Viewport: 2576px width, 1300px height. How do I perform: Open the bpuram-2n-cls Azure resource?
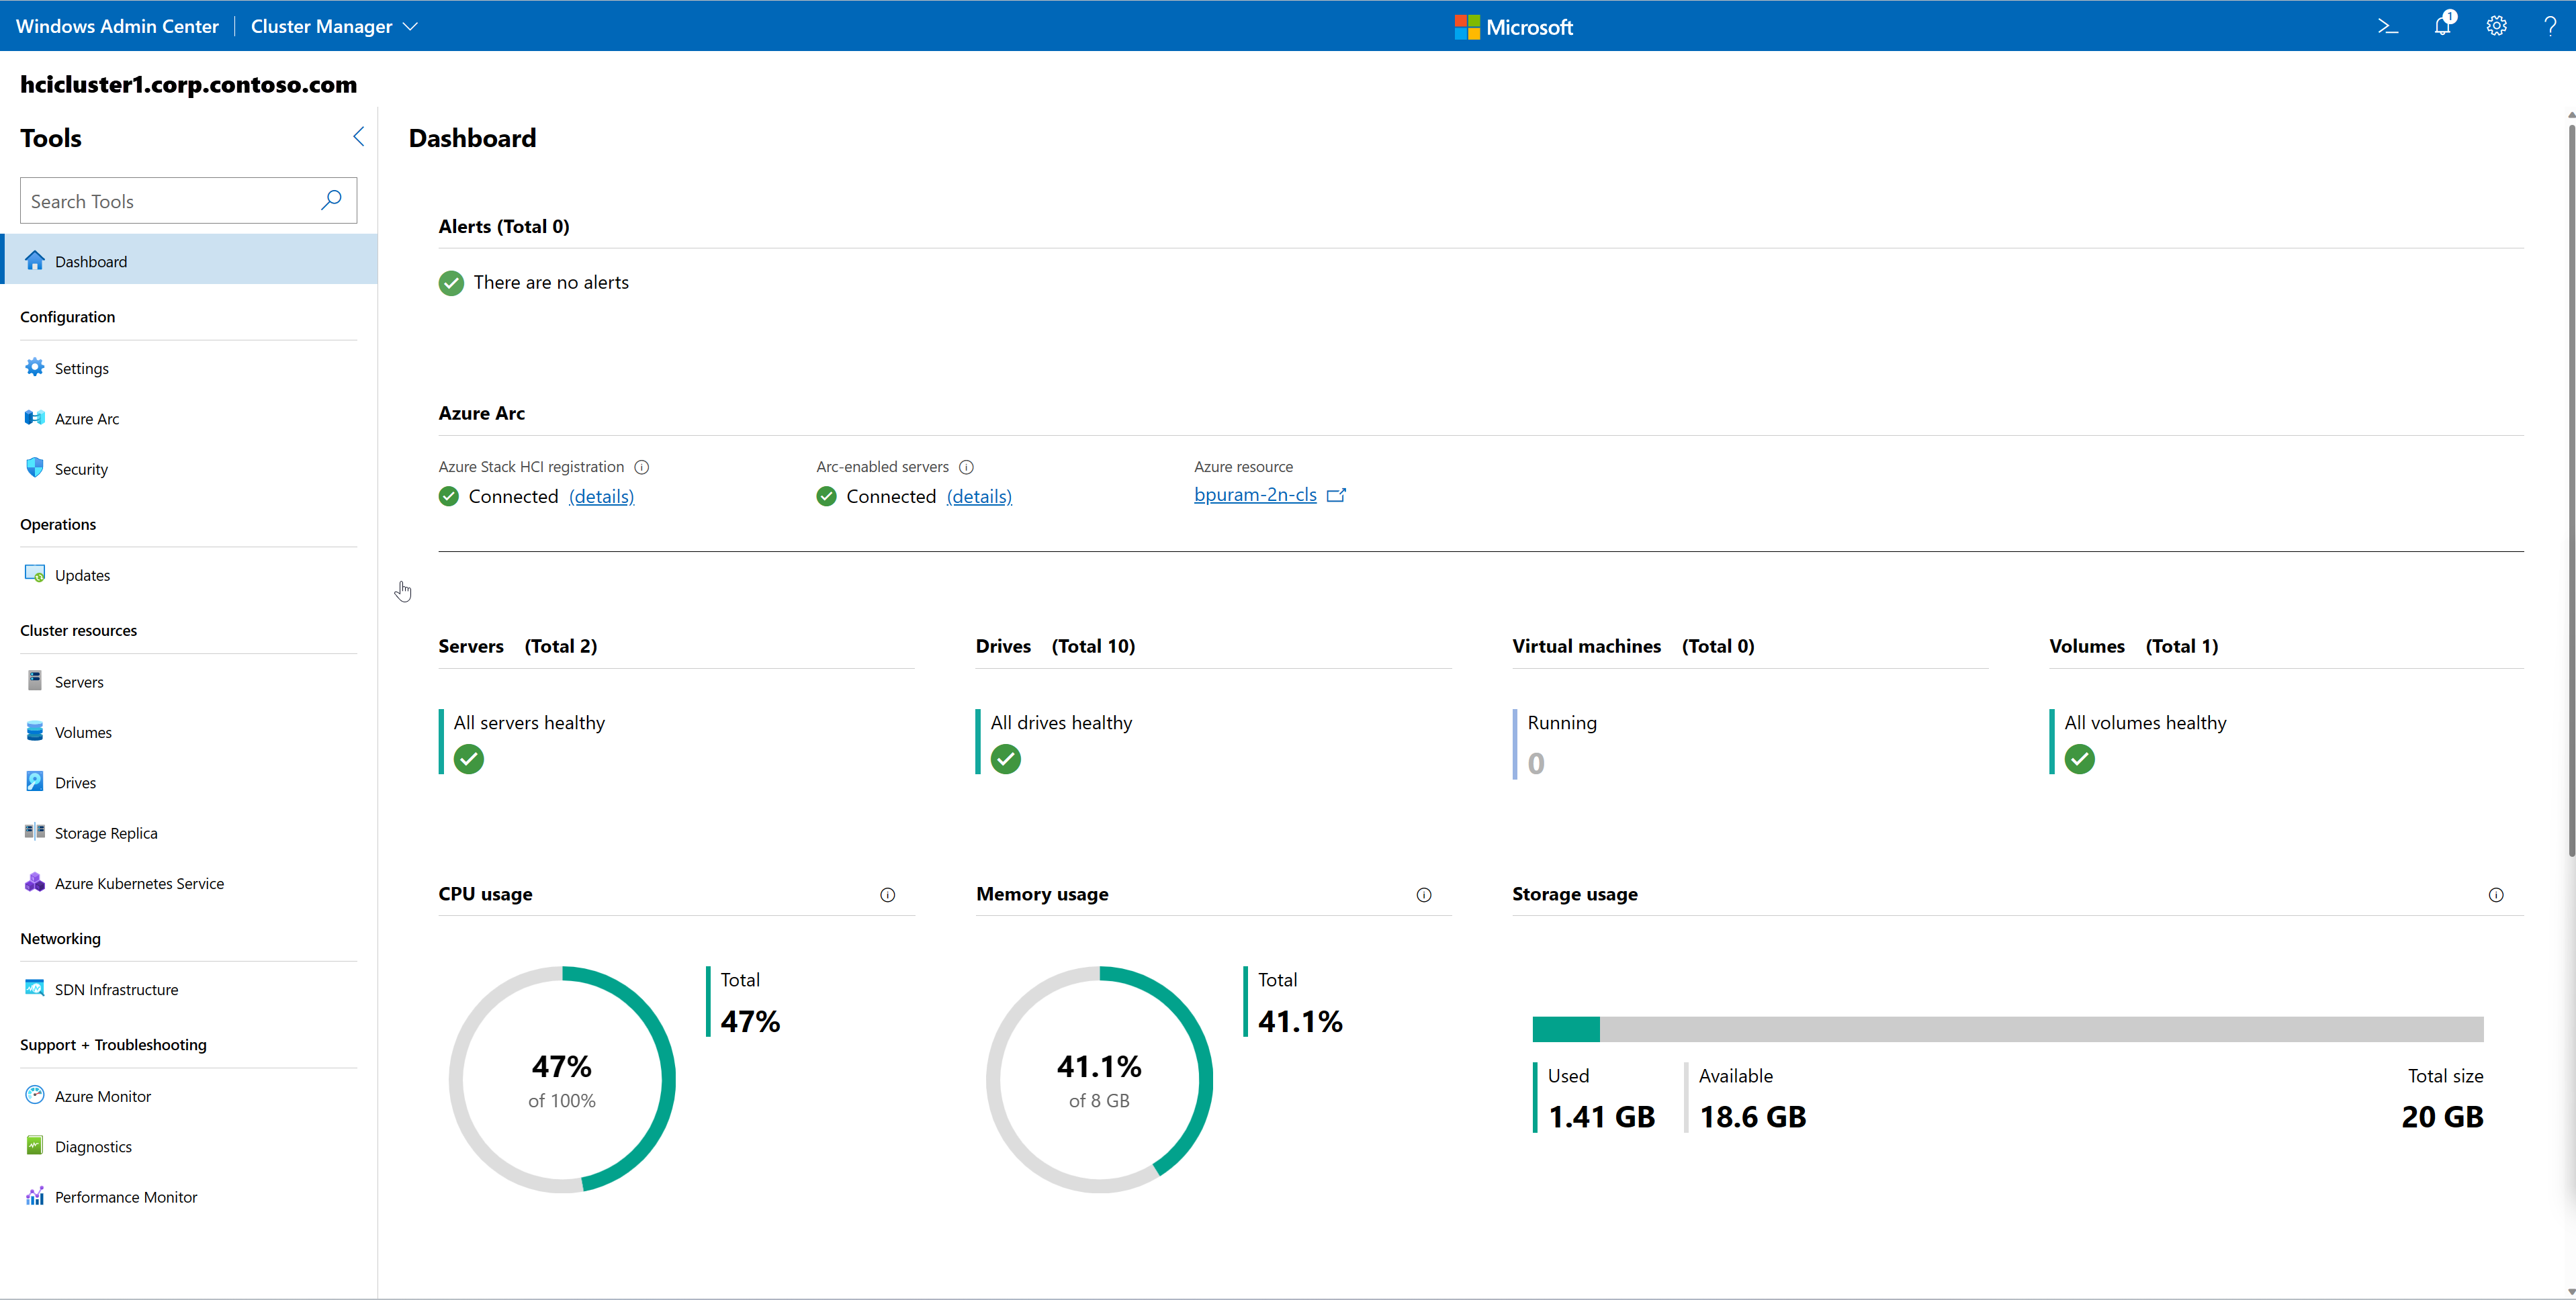coord(1255,494)
